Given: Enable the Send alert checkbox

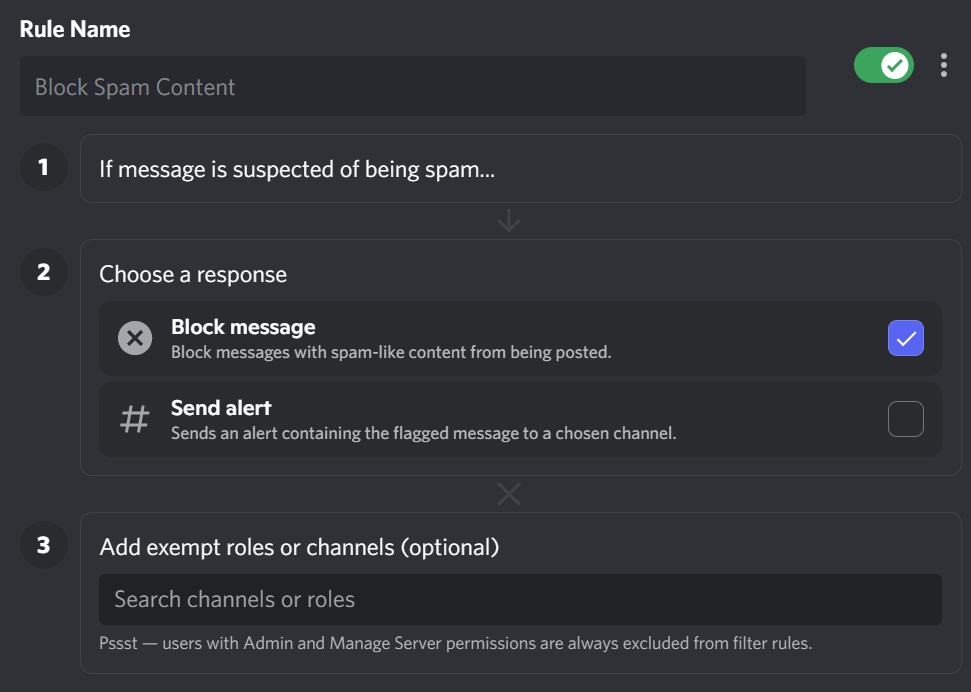Looking at the screenshot, I should [905, 420].
